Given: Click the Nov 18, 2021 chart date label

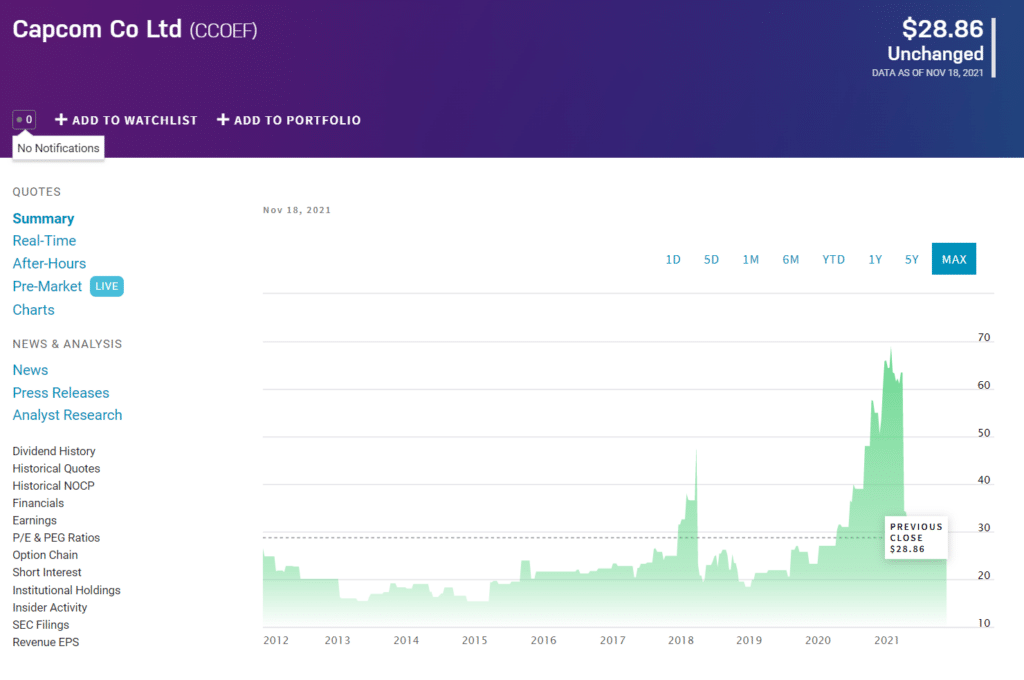Looking at the screenshot, I should click(x=296, y=210).
